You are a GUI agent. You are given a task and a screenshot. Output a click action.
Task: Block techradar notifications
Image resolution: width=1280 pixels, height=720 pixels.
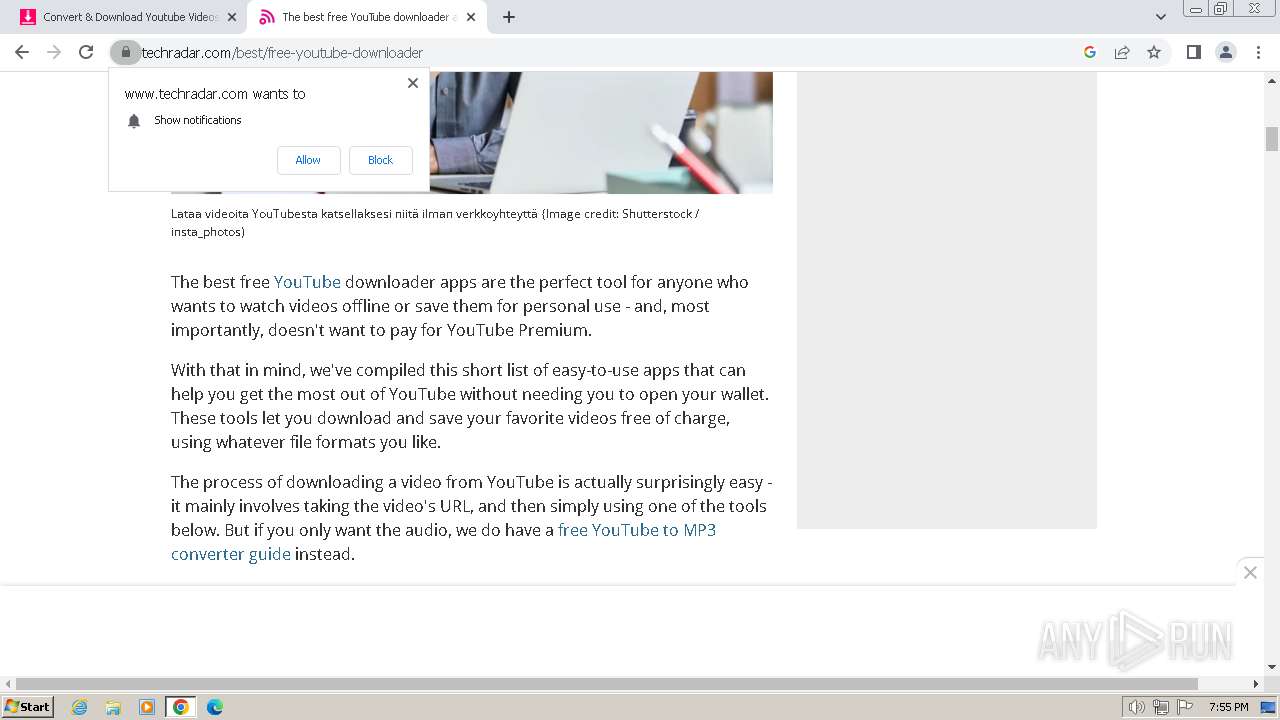click(380, 160)
